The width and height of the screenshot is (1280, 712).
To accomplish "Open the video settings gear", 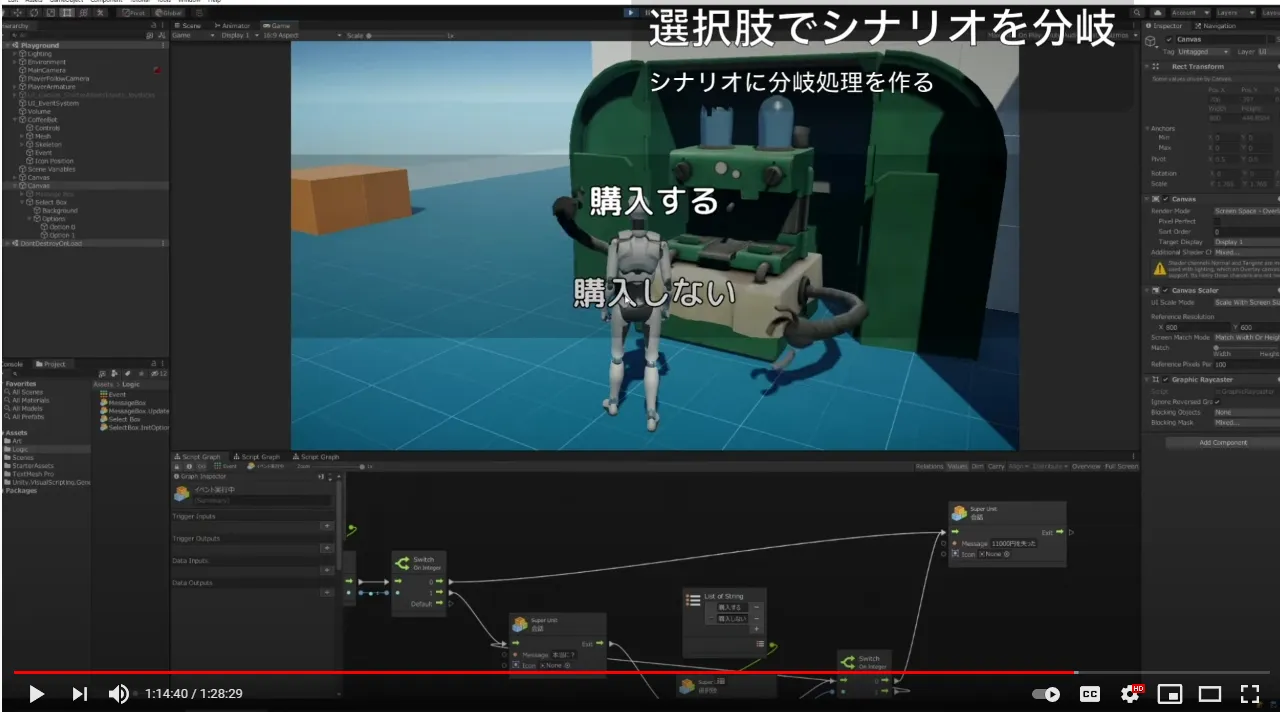I will click(x=1131, y=693).
